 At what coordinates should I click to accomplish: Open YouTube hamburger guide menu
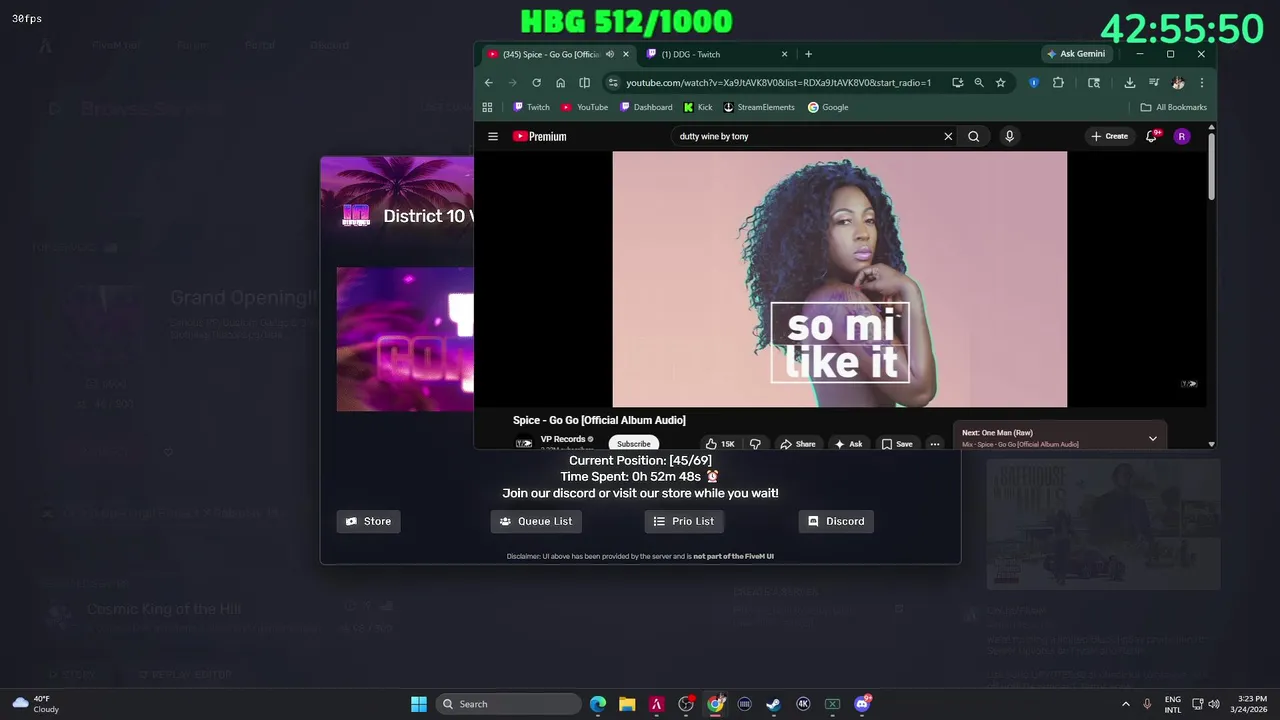pyautogui.click(x=492, y=136)
